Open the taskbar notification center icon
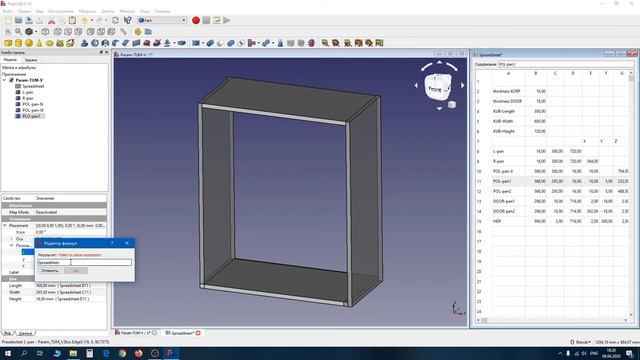Image resolution: width=640 pixels, height=360 pixels. pos(630,353)
